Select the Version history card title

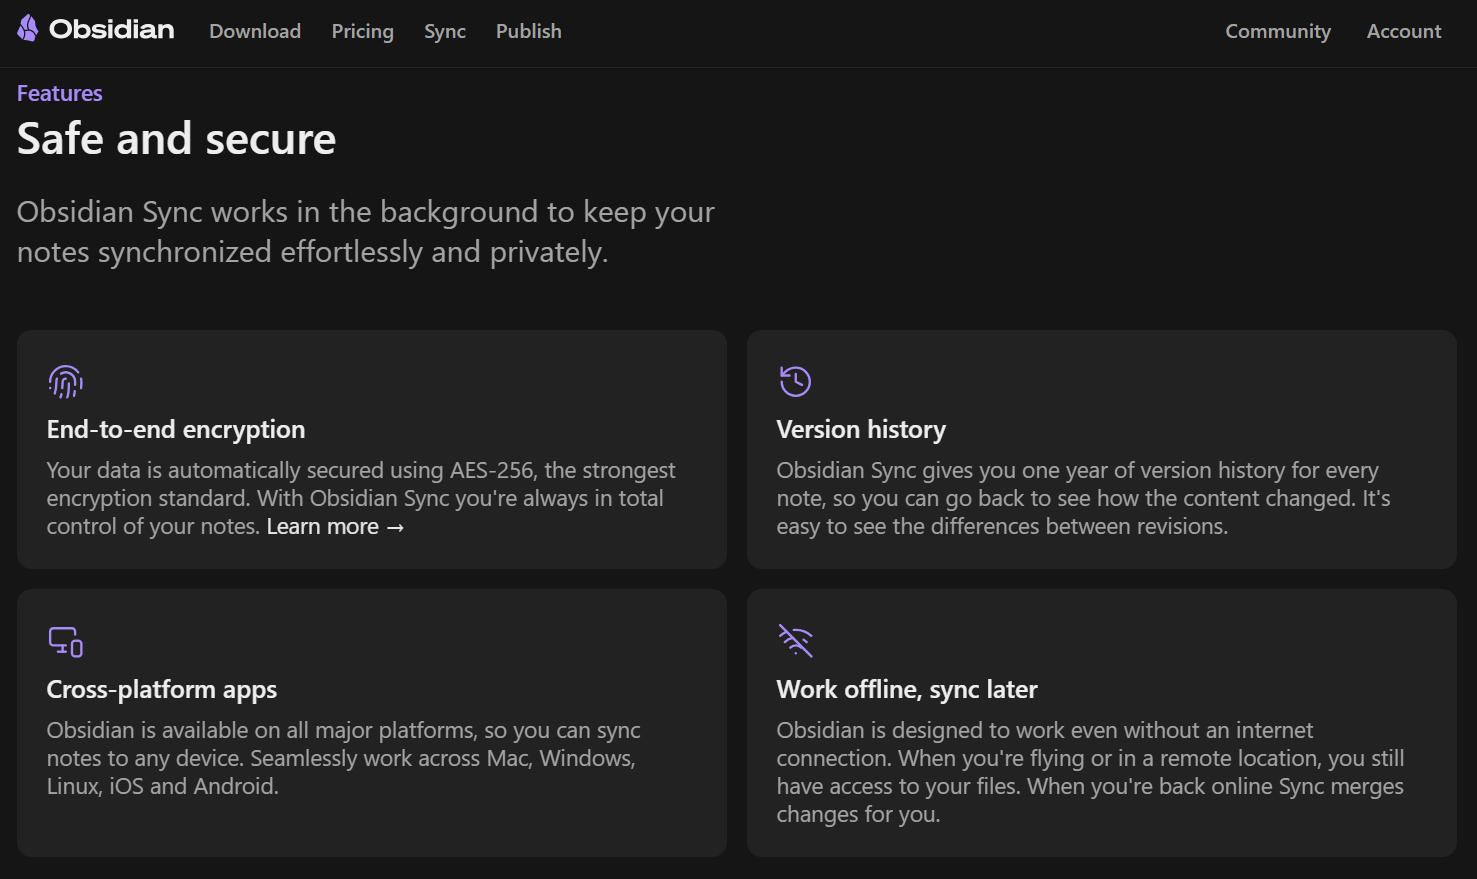pyautogui.click(x=861, y=429)
